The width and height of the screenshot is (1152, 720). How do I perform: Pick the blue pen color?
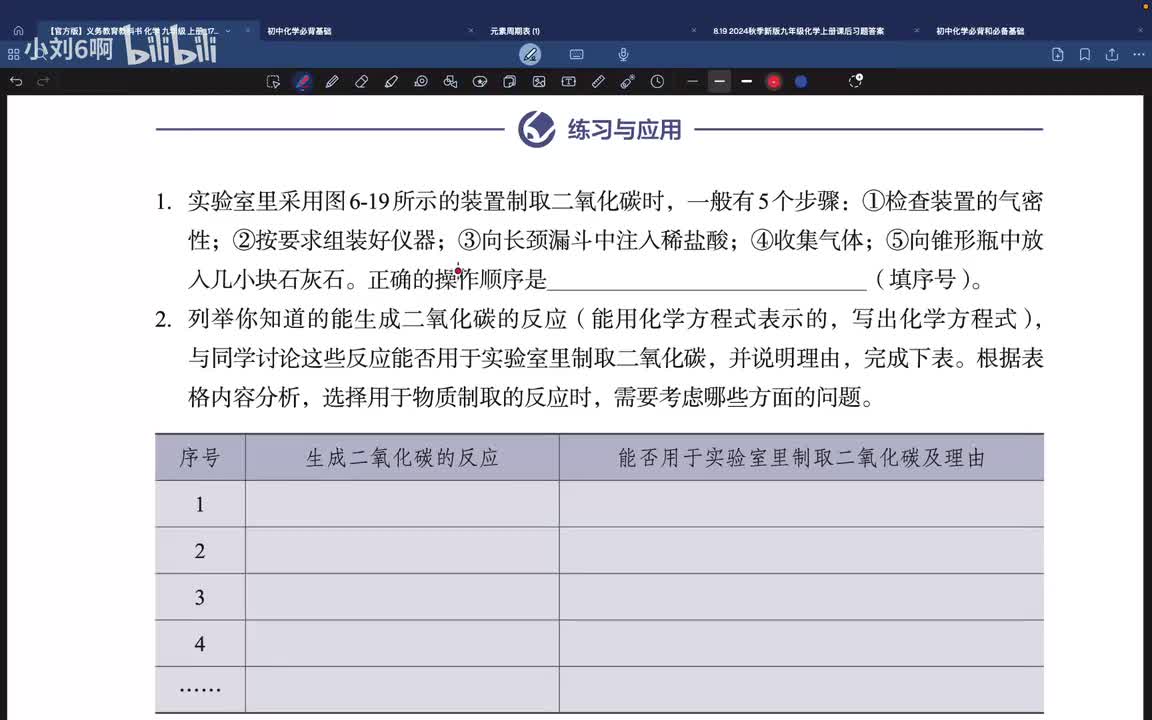(802, 82)
